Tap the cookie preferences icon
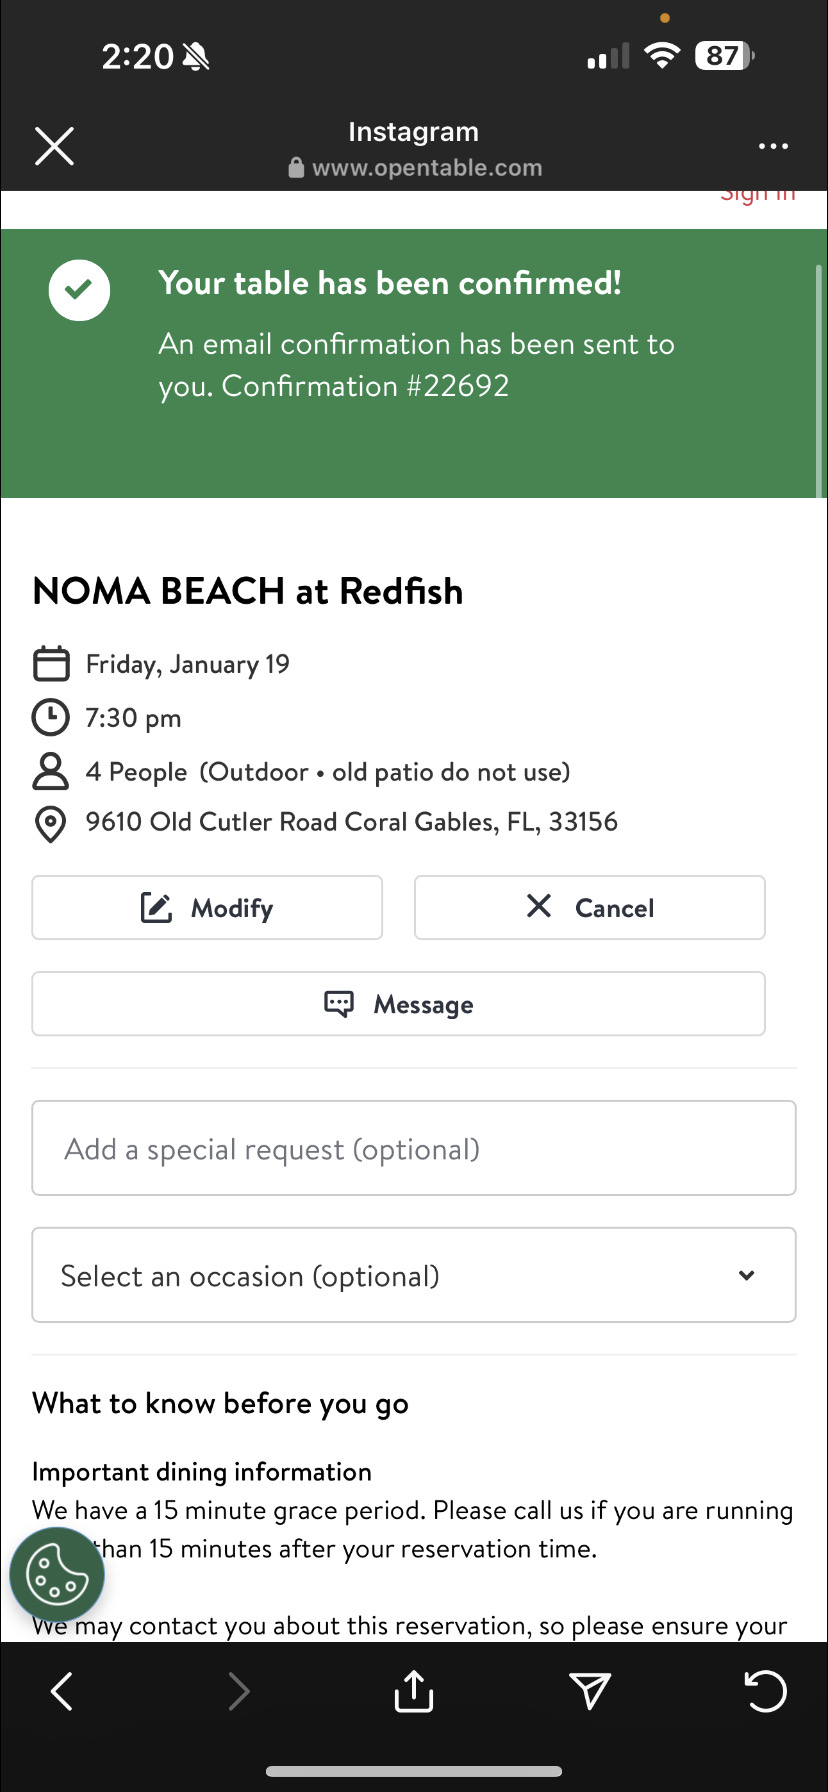This screenshot has width=828, height=1792. tap(57, 1575)
